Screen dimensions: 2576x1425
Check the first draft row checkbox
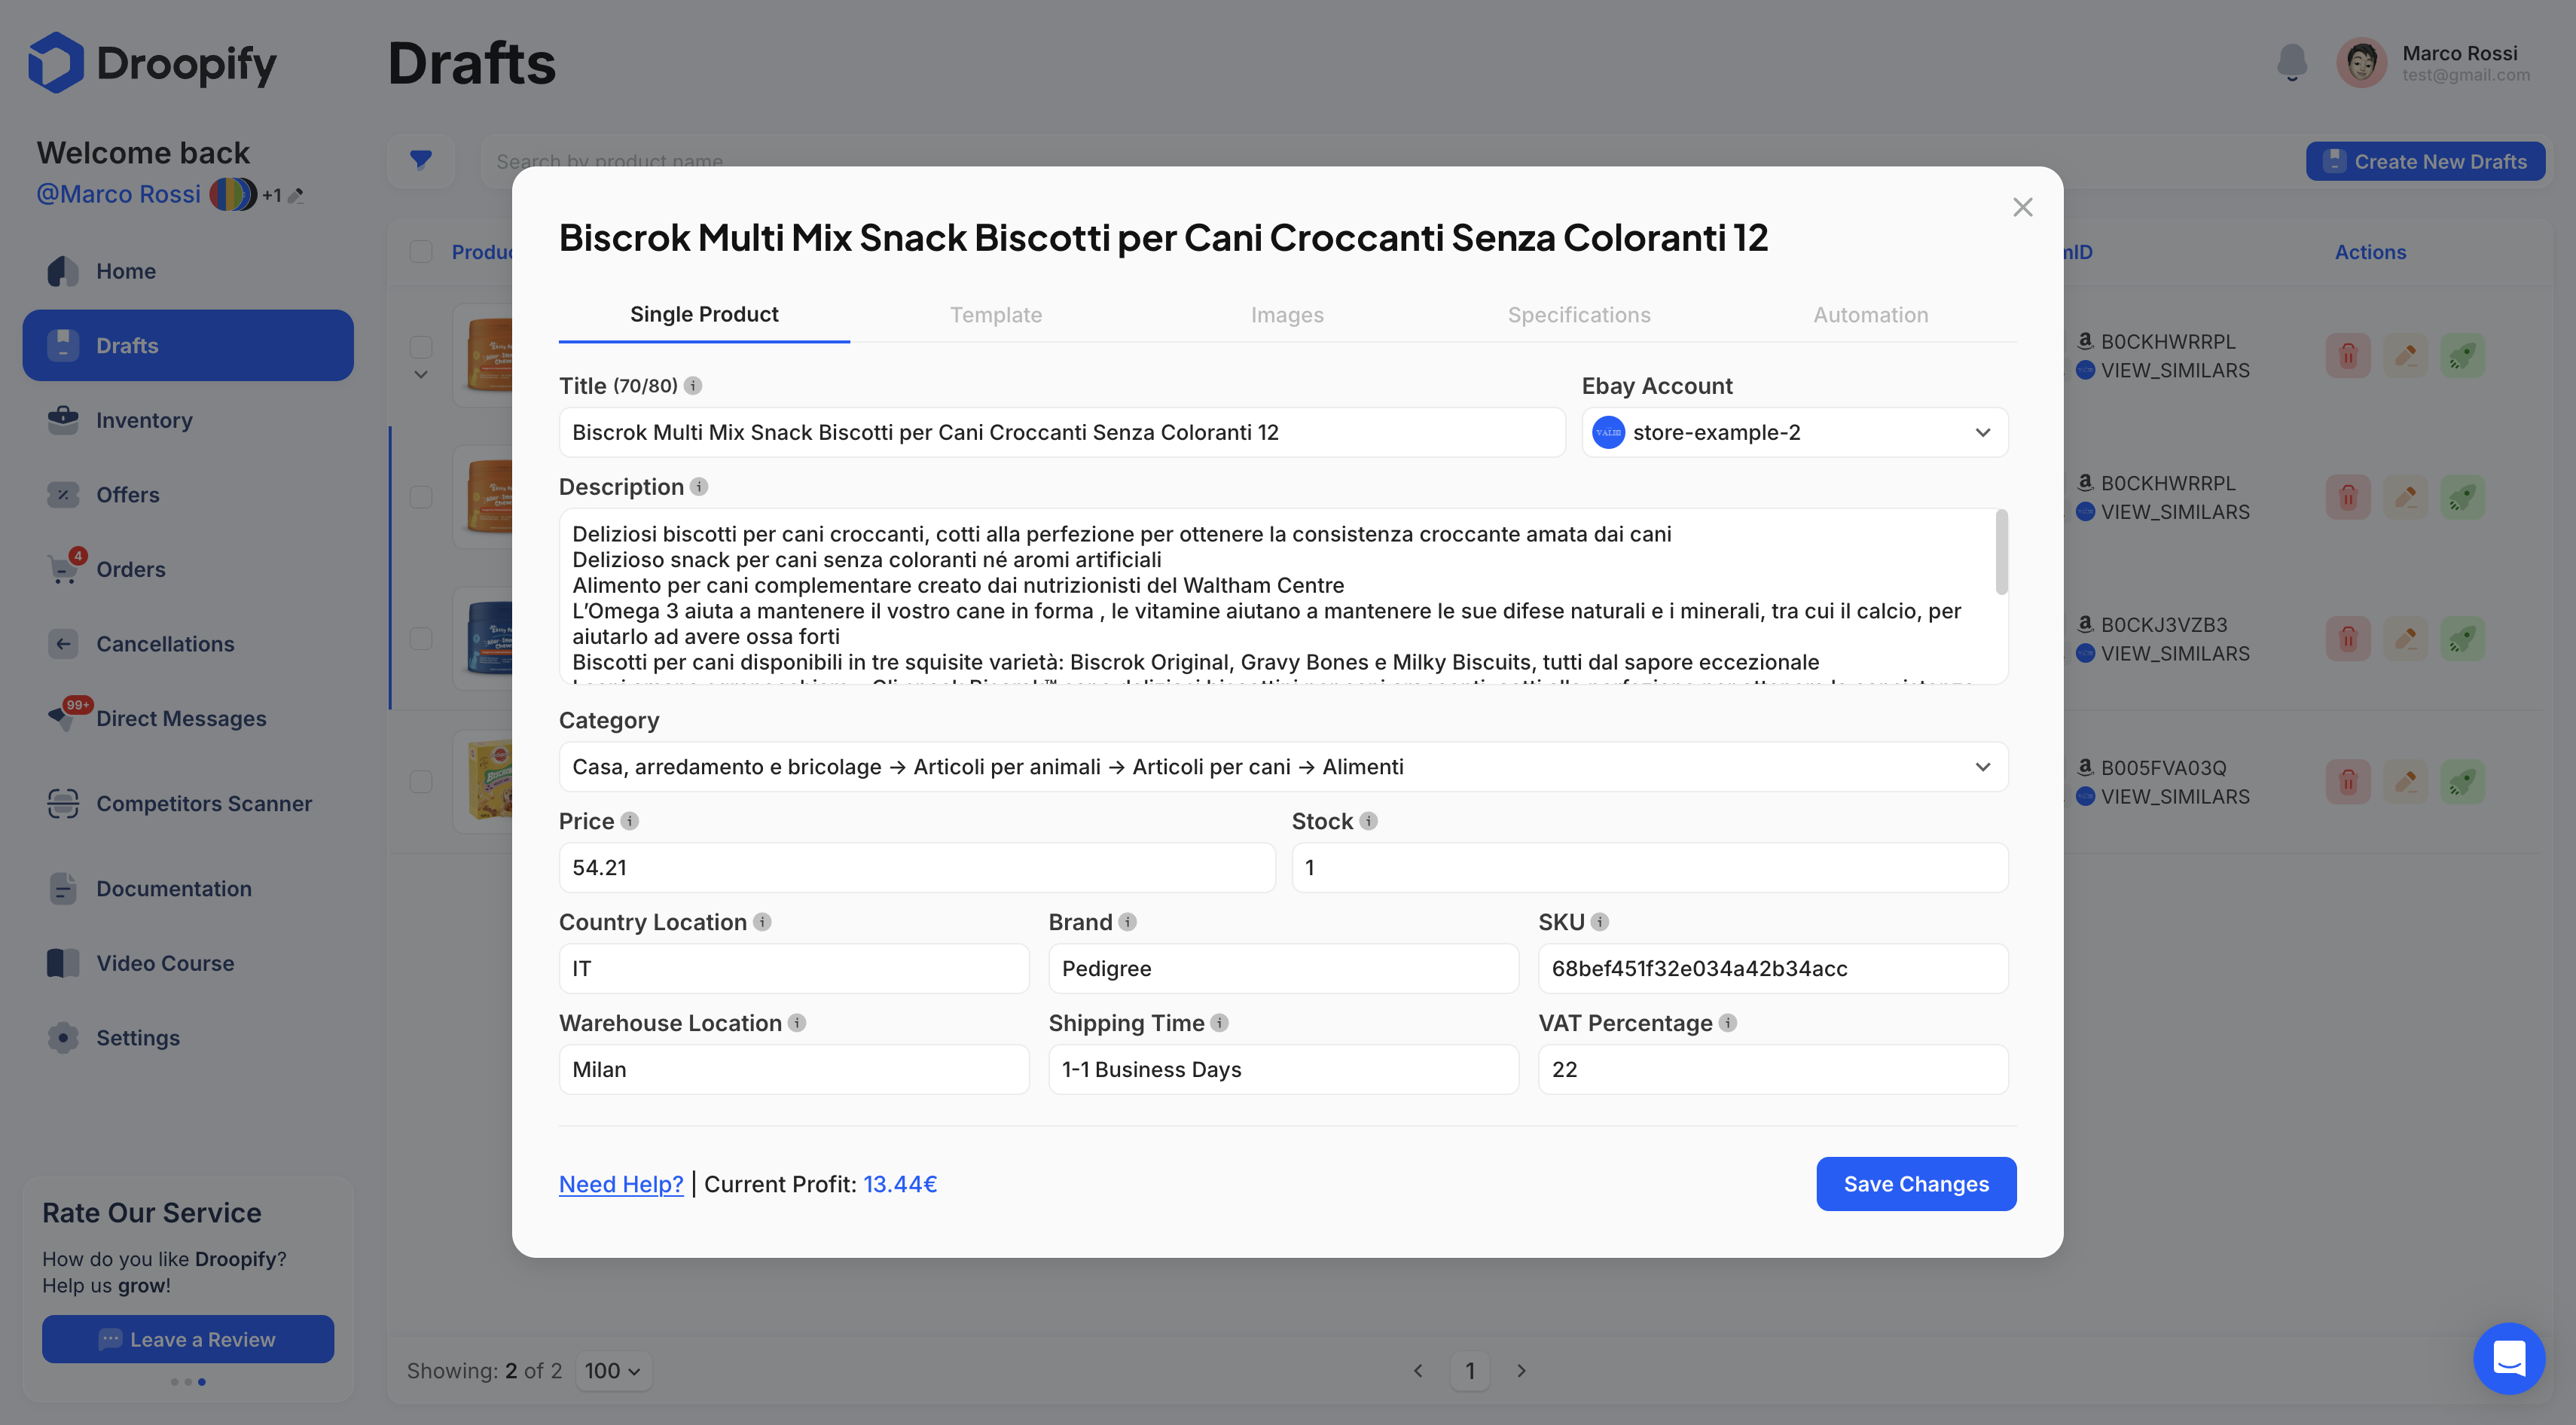pos(421,346)
